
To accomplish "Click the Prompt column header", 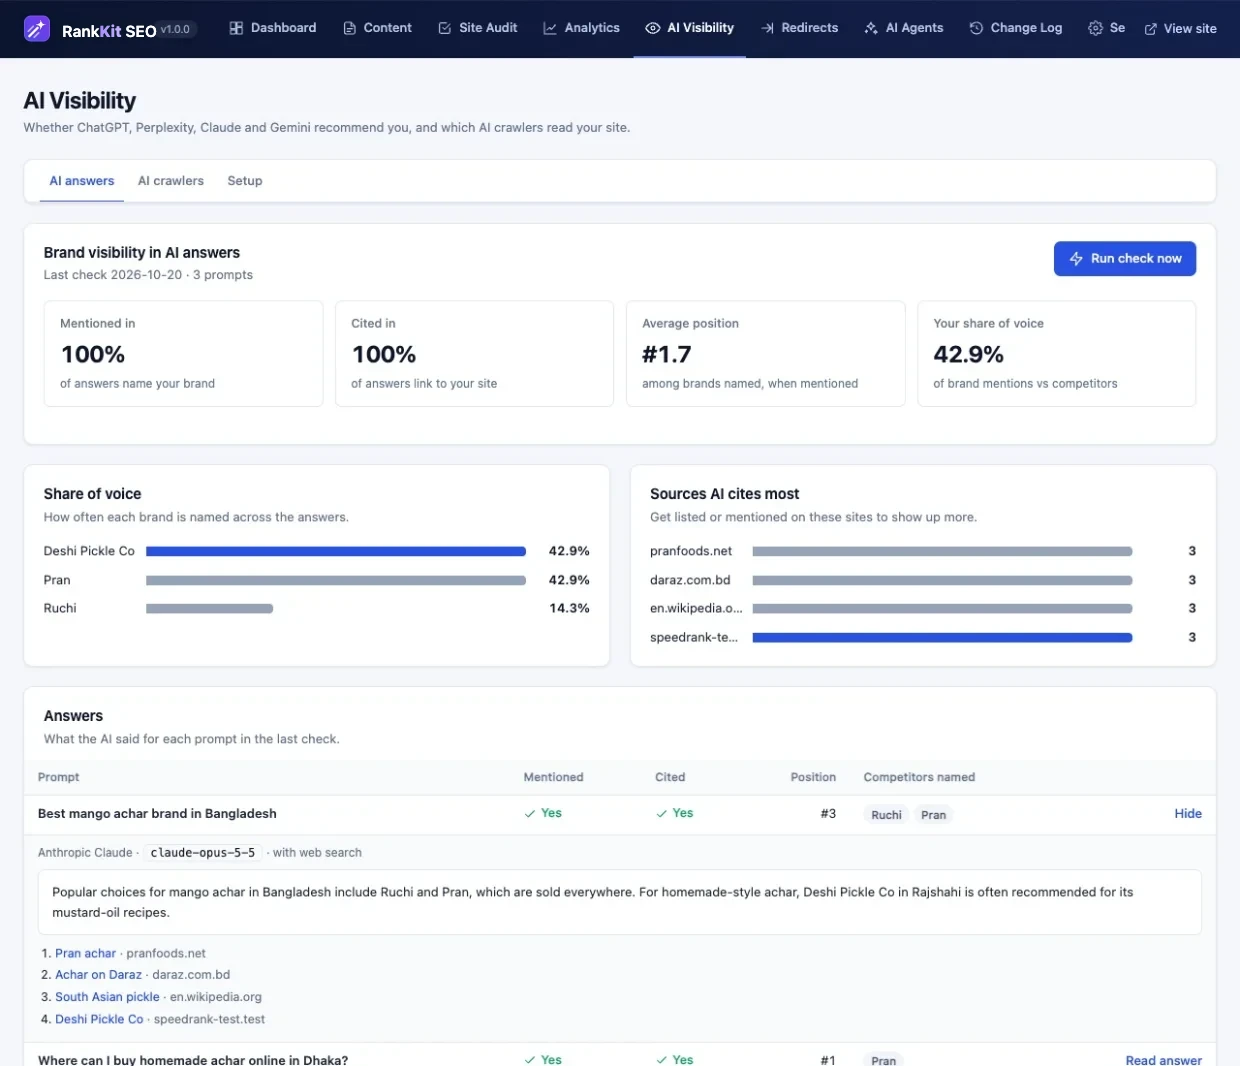I will click(x=58, y=777).
